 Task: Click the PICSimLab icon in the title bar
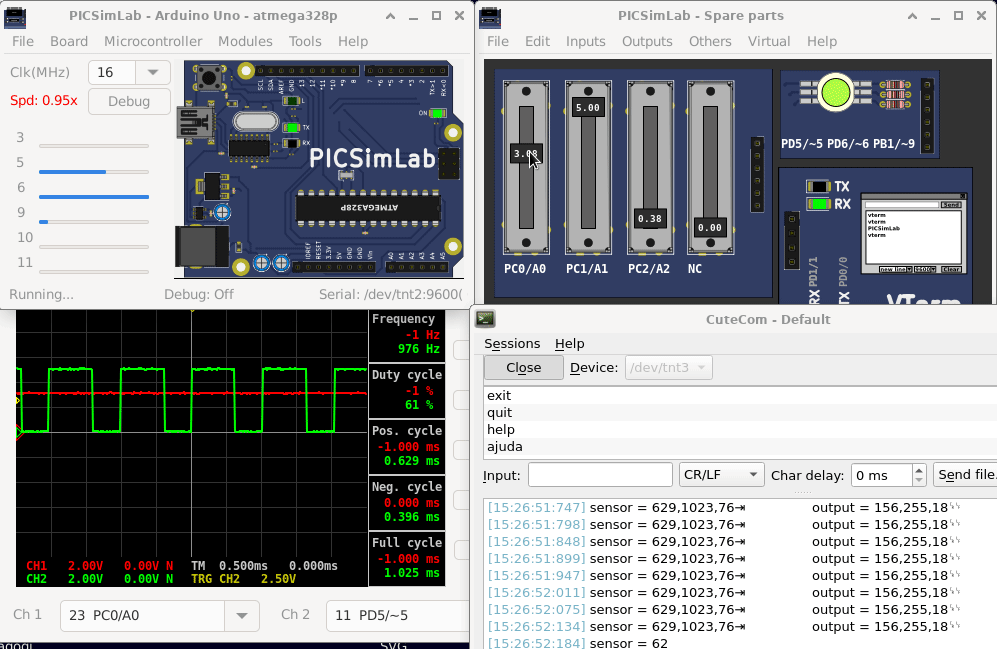15,15
